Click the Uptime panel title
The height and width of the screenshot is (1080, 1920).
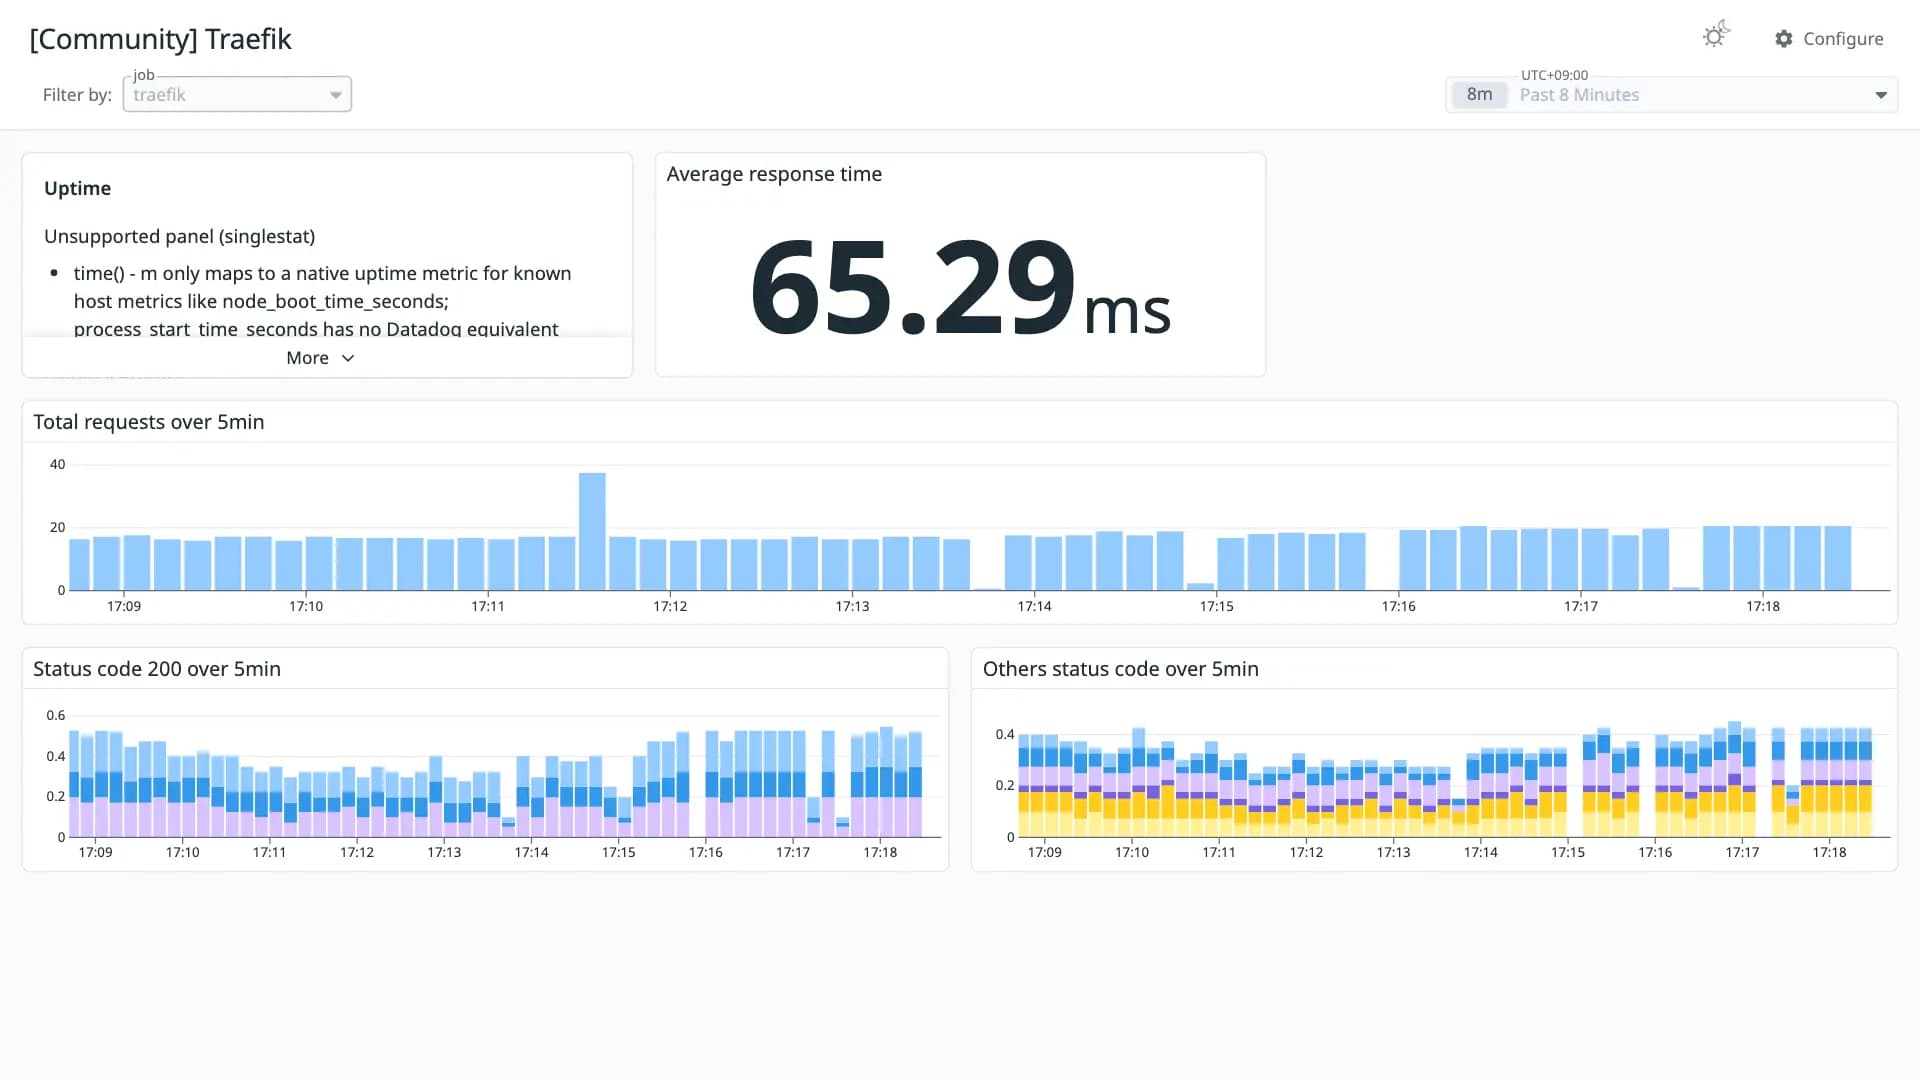pyautogui.click(x=77, y=188)
